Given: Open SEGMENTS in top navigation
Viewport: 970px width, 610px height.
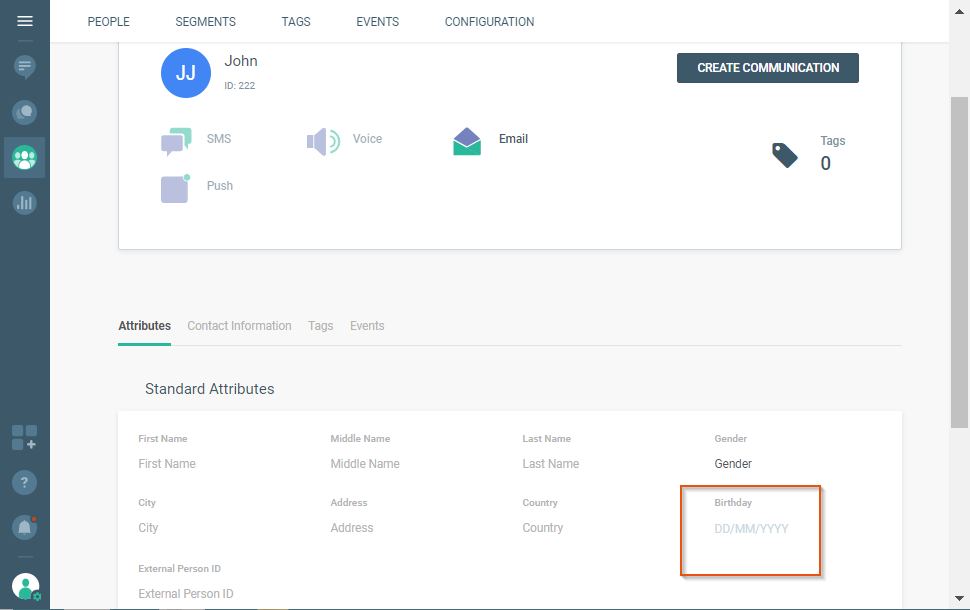Looking at the screenshot, I should (205, 22).
